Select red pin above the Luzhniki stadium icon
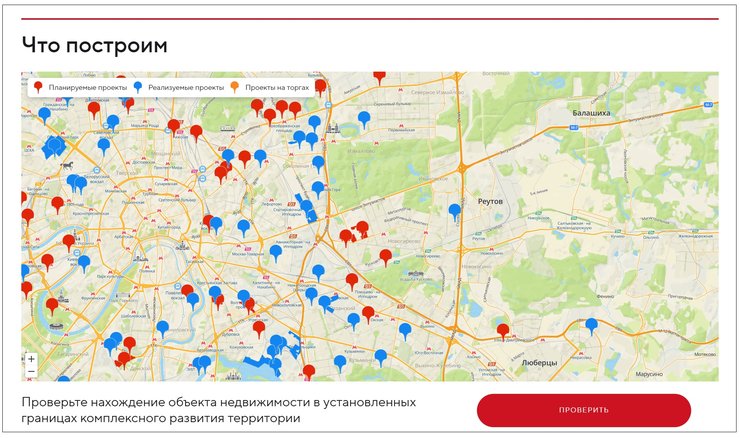 point(52,306)
